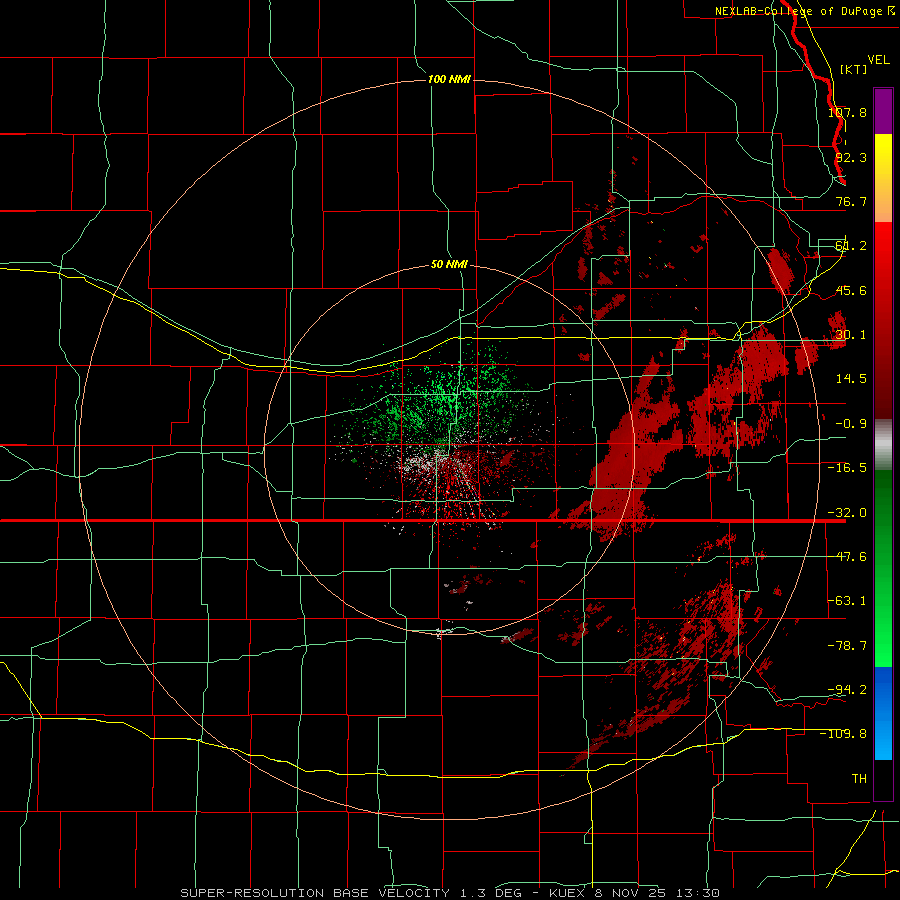Select the -16.5 legend value
900x900 pixels.
point(847,468)
